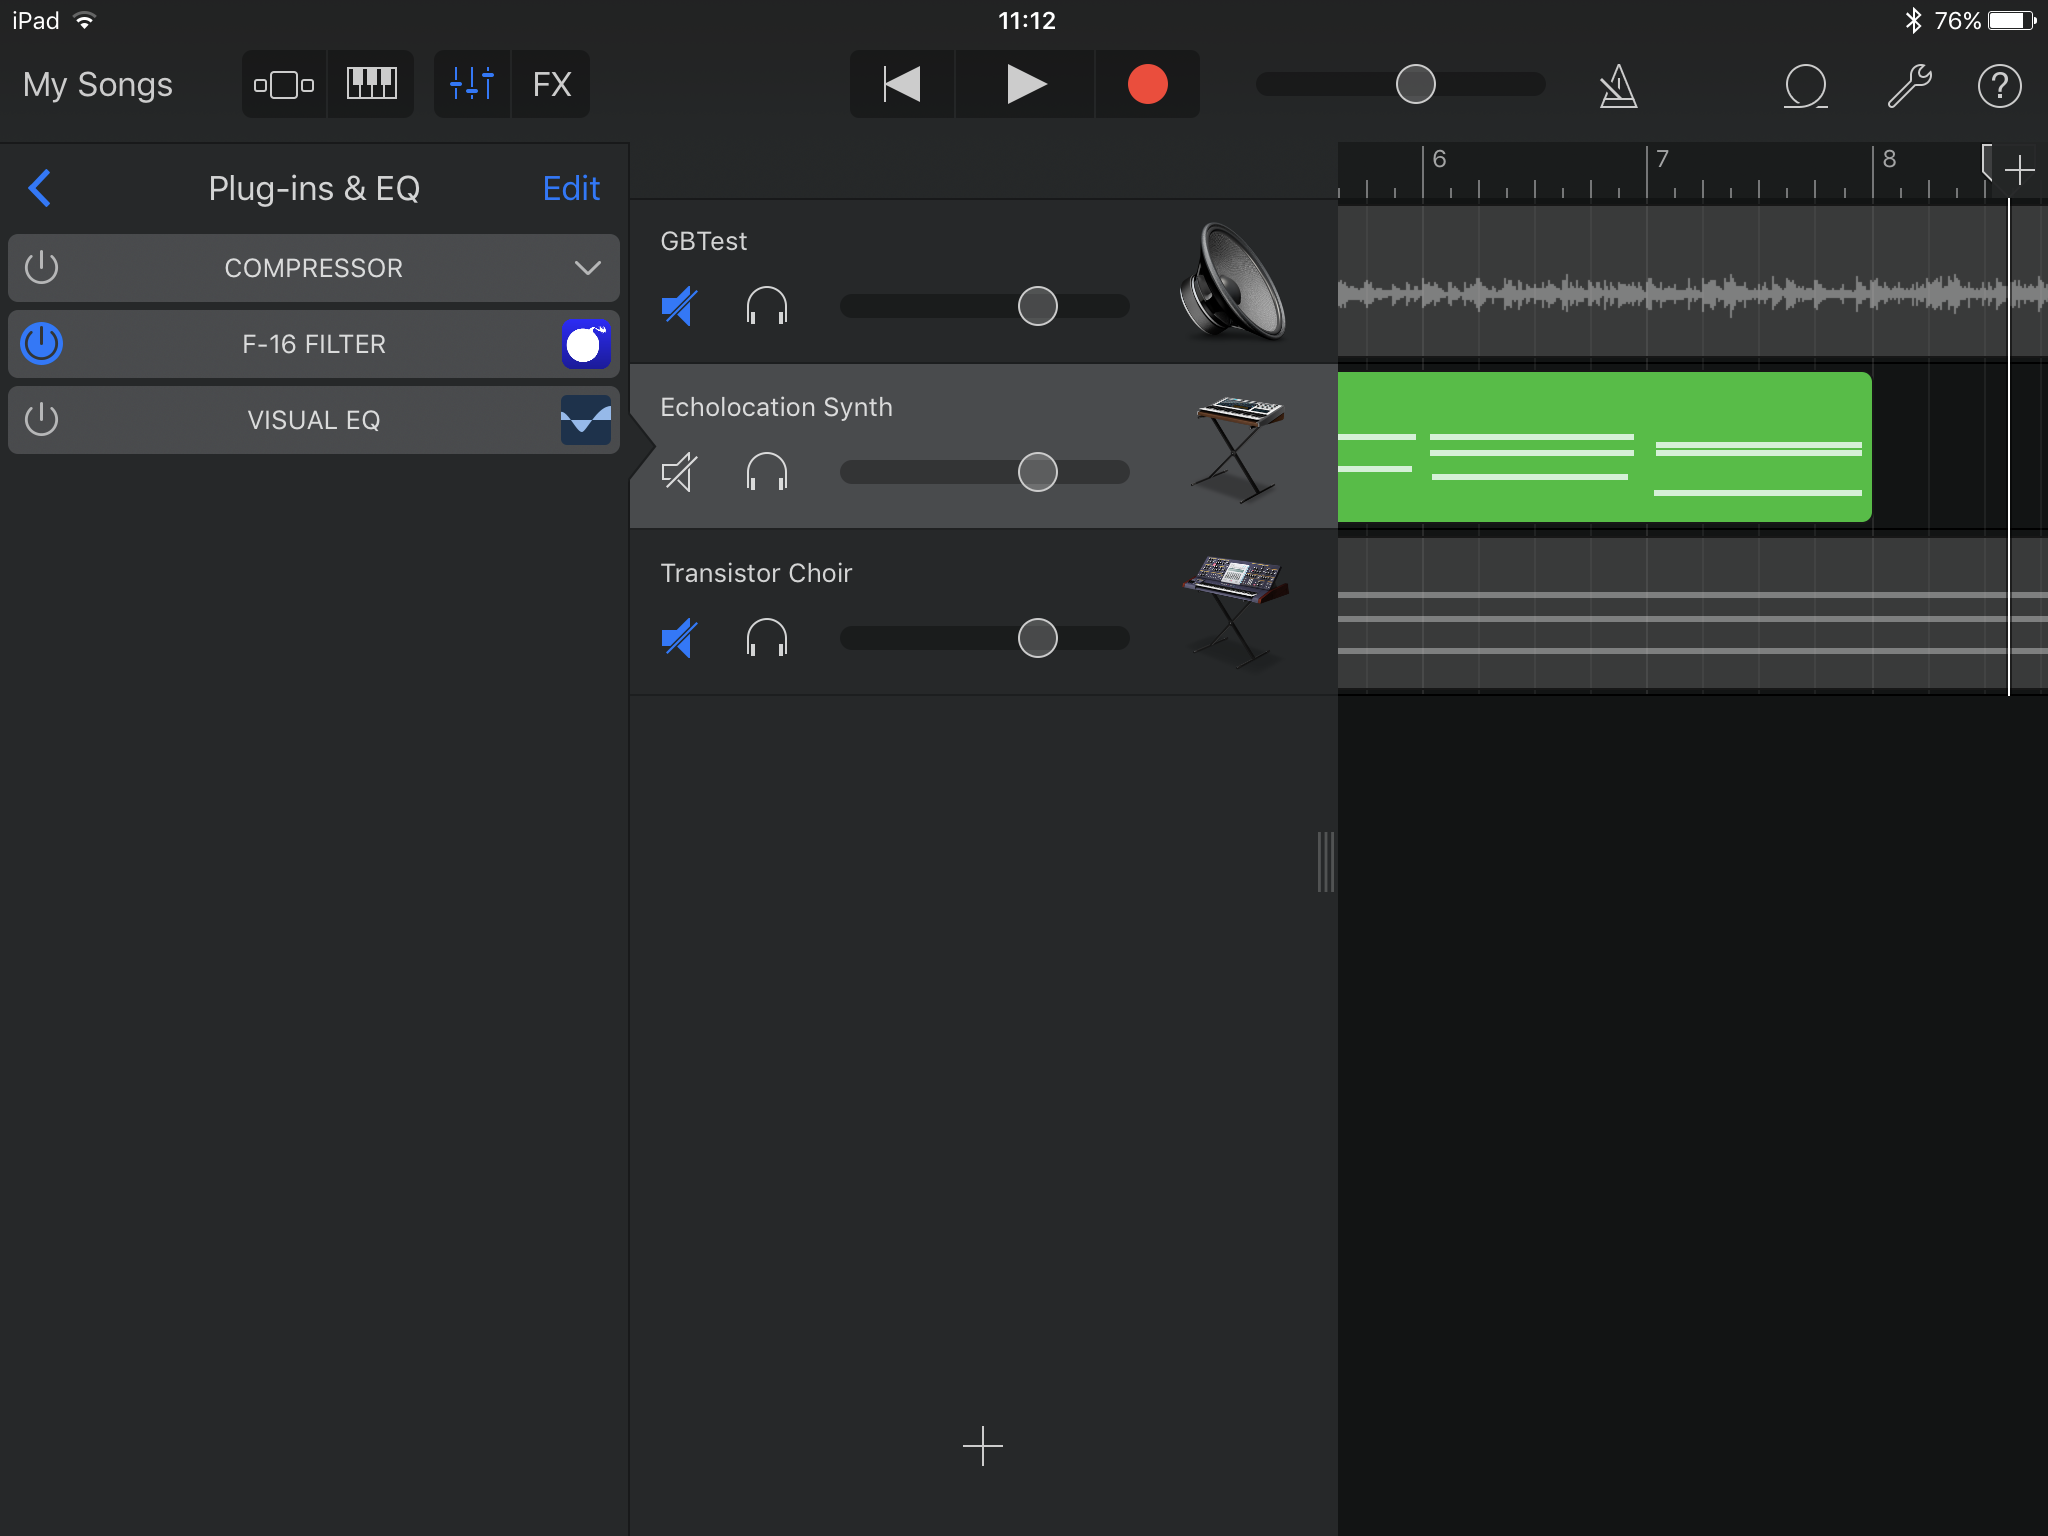The height and width of the screenshot is (1536, 2048).
Task: Grab the track header resize handle
Action: coord(1326,861)
